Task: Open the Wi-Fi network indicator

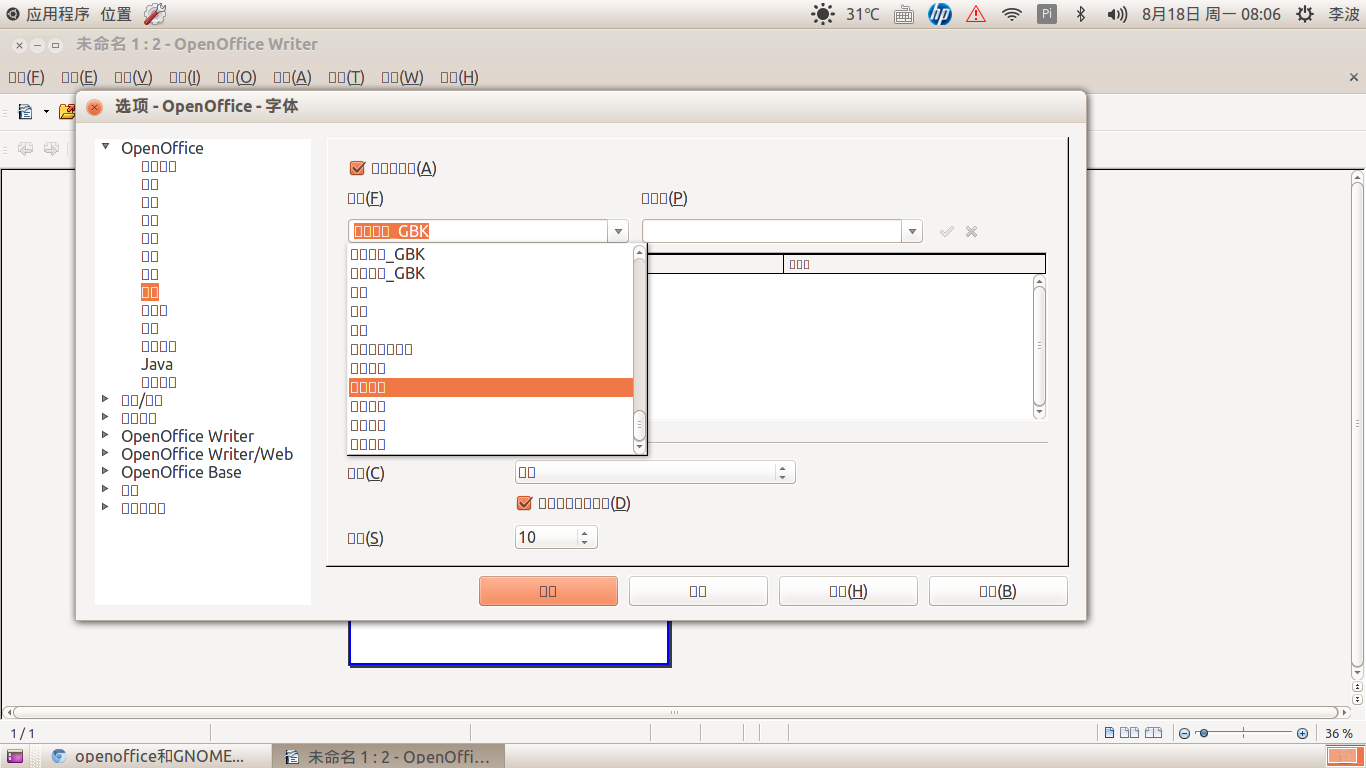Action: (1012, 14)
